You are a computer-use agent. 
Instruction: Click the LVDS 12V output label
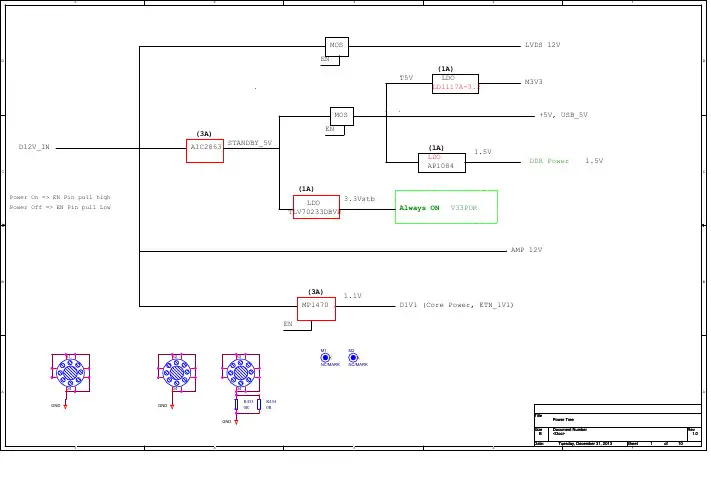542,46
